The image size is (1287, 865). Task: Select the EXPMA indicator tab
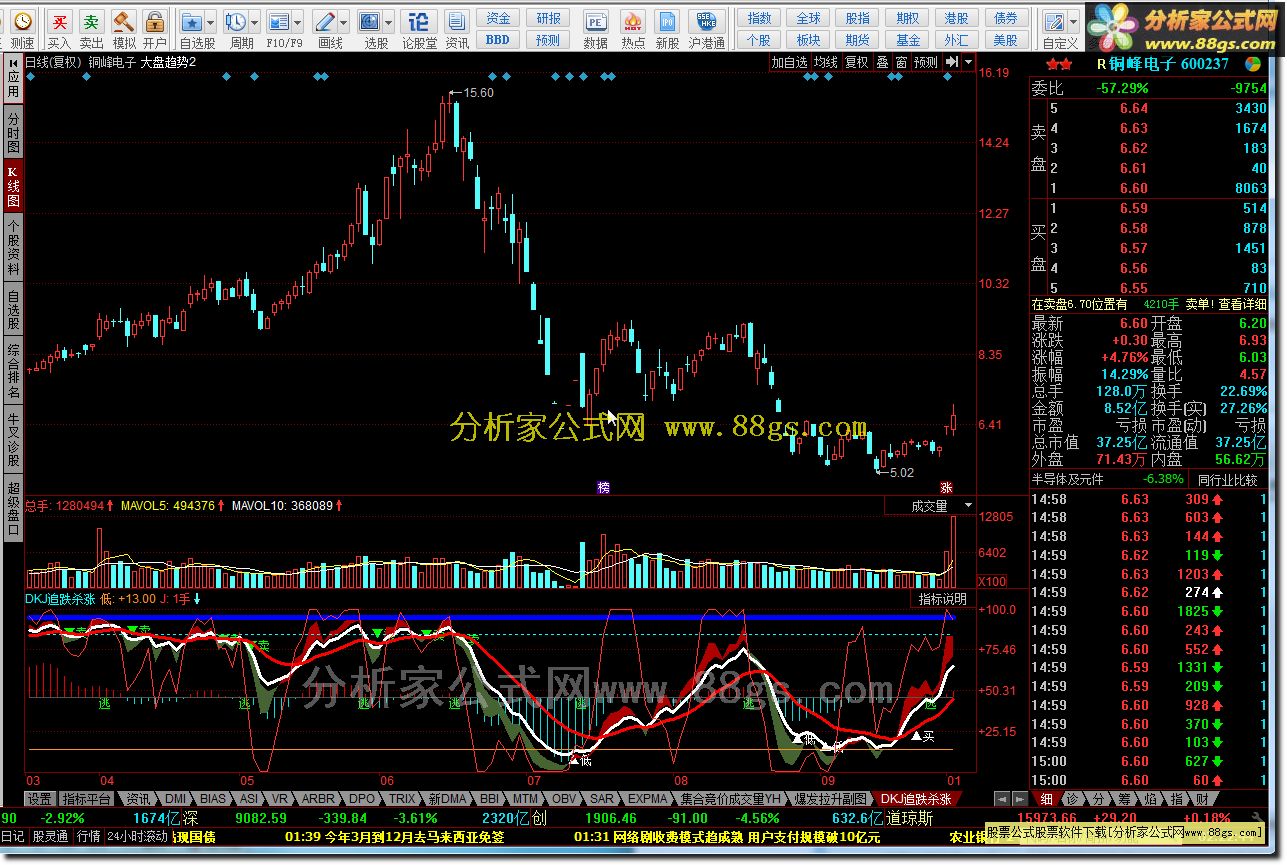click(x=647, y=799)
